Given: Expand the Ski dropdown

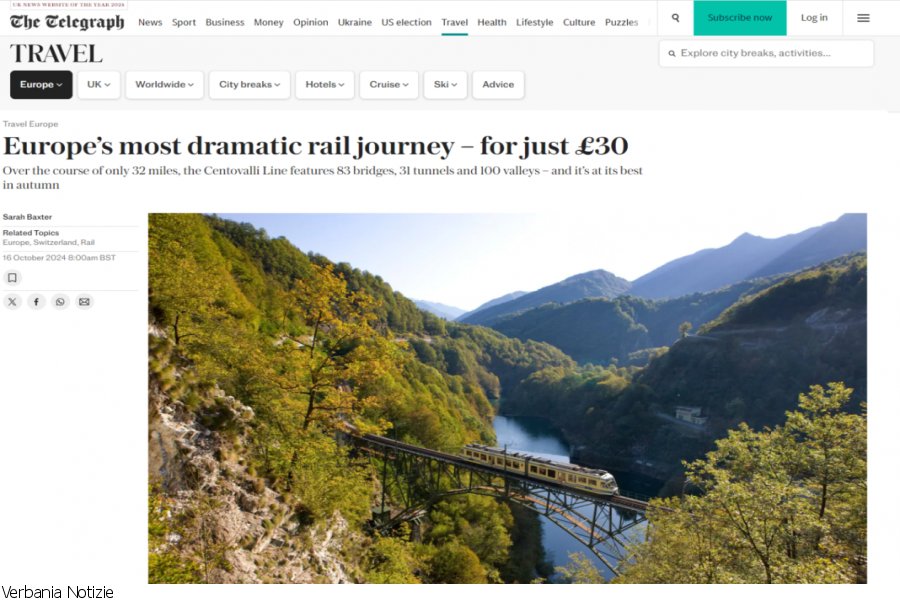Looking at the screenshot, I should pyautogui.click(x=445, y=84).
